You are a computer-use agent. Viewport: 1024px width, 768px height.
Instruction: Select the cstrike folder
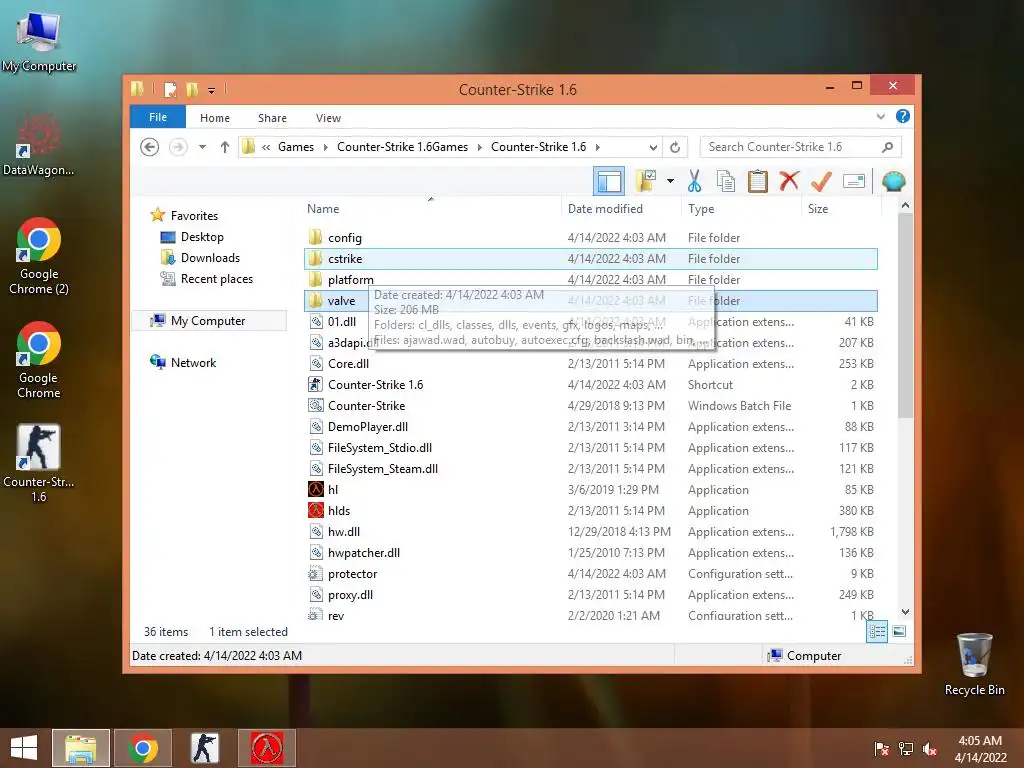tap(590, 259)
